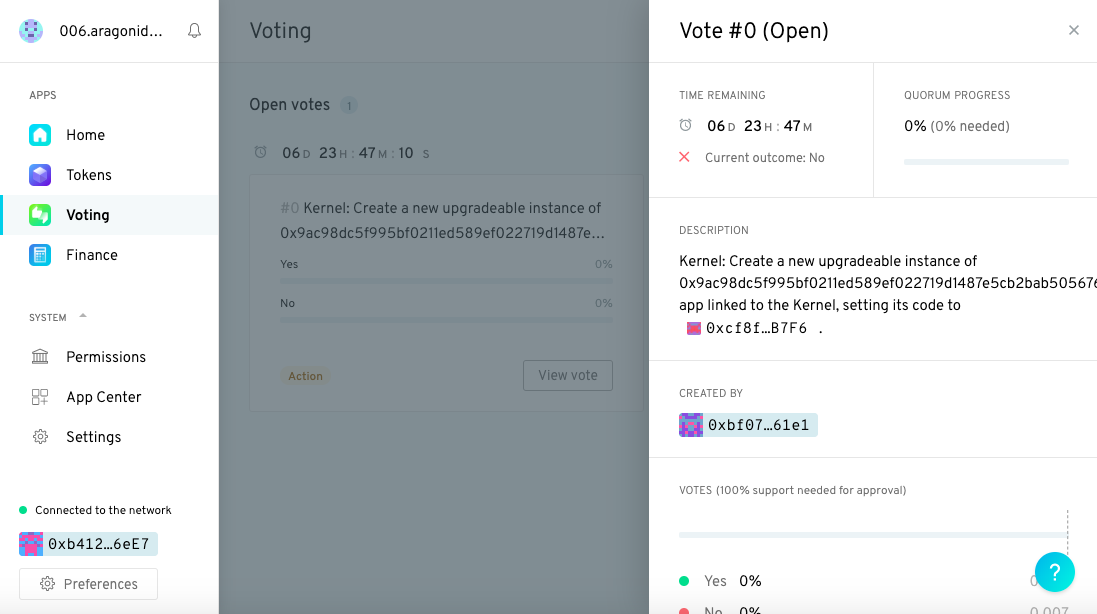The image size is (1097, 614).
Task: Open Settings gear icon
Action: tap(40, 437)
